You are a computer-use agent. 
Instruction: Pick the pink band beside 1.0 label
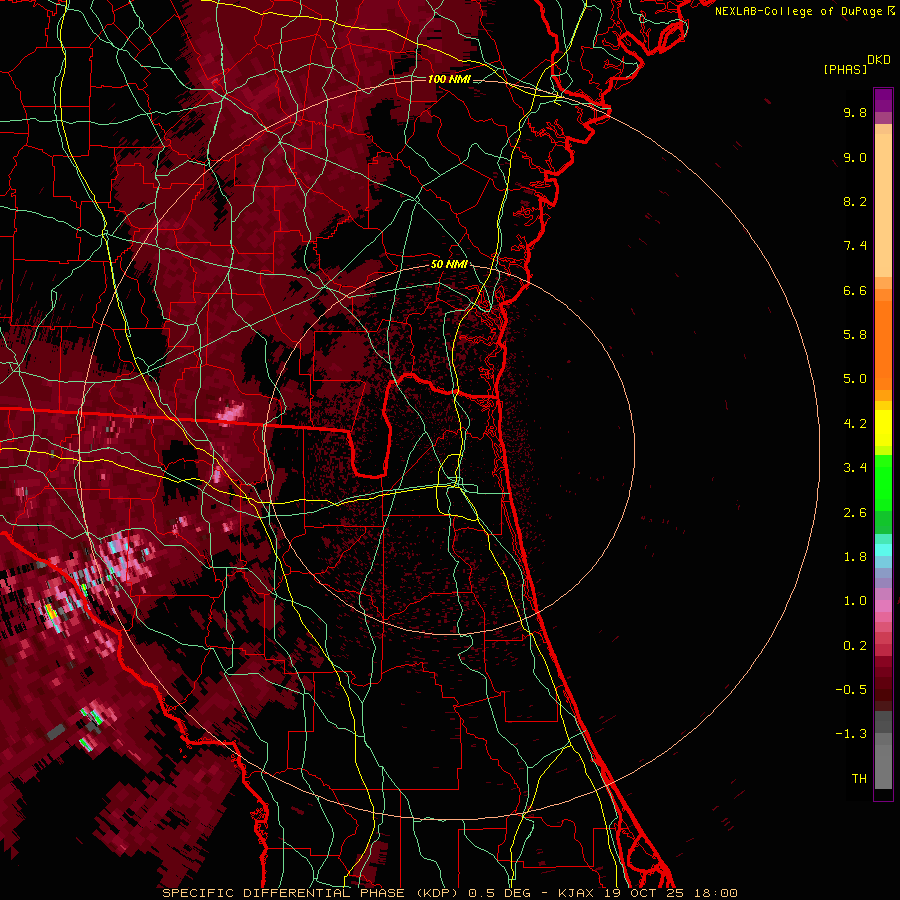pyautogui.click(x=883, y=605)
